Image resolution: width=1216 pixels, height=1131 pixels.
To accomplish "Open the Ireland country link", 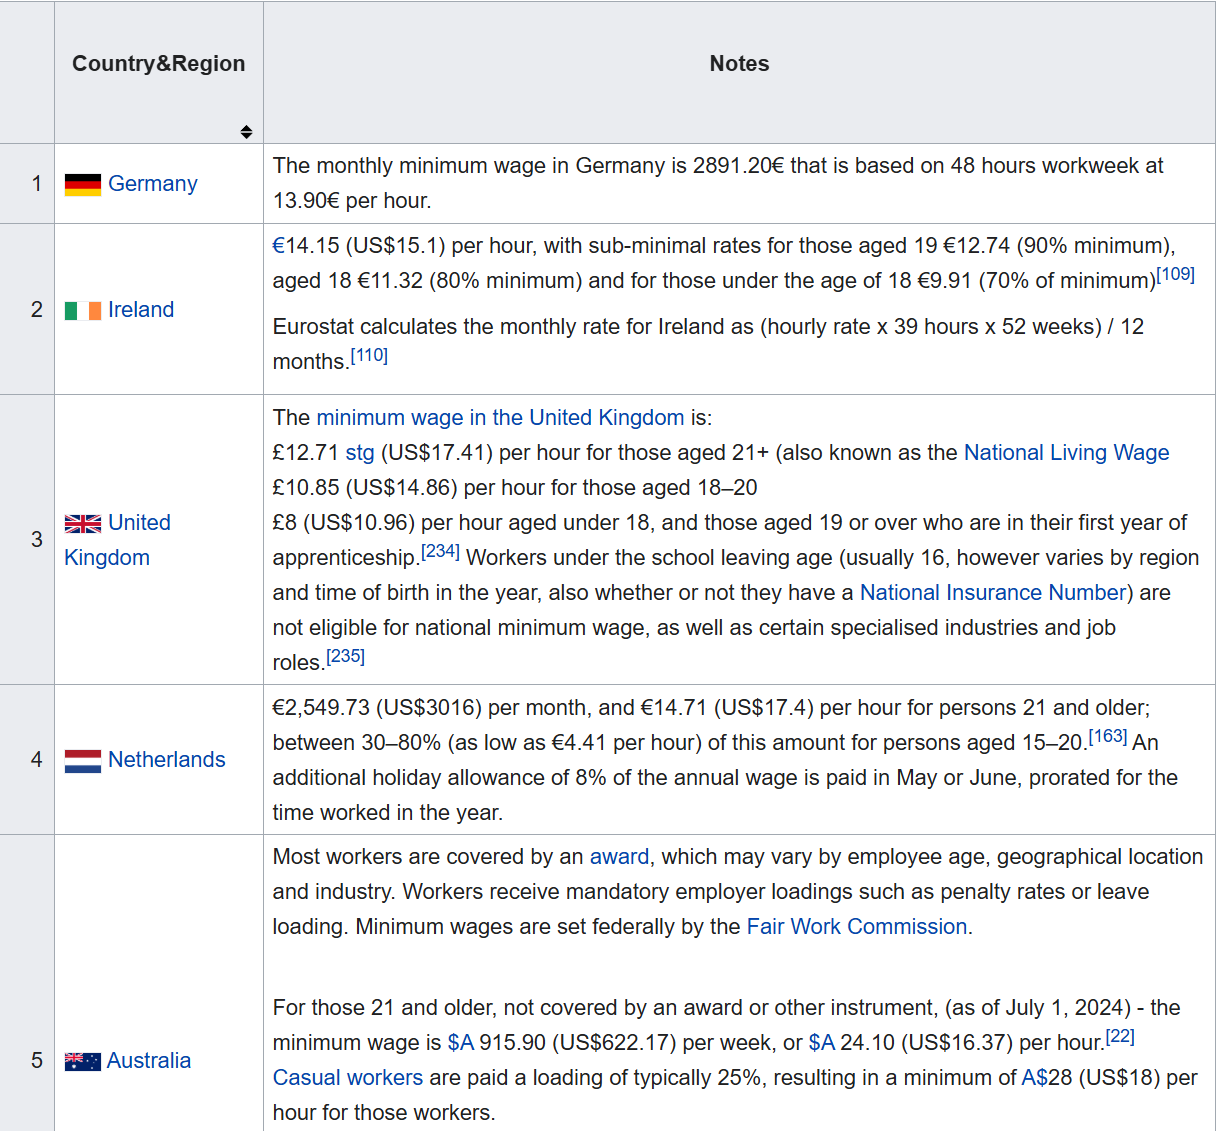I will (141, 310).
